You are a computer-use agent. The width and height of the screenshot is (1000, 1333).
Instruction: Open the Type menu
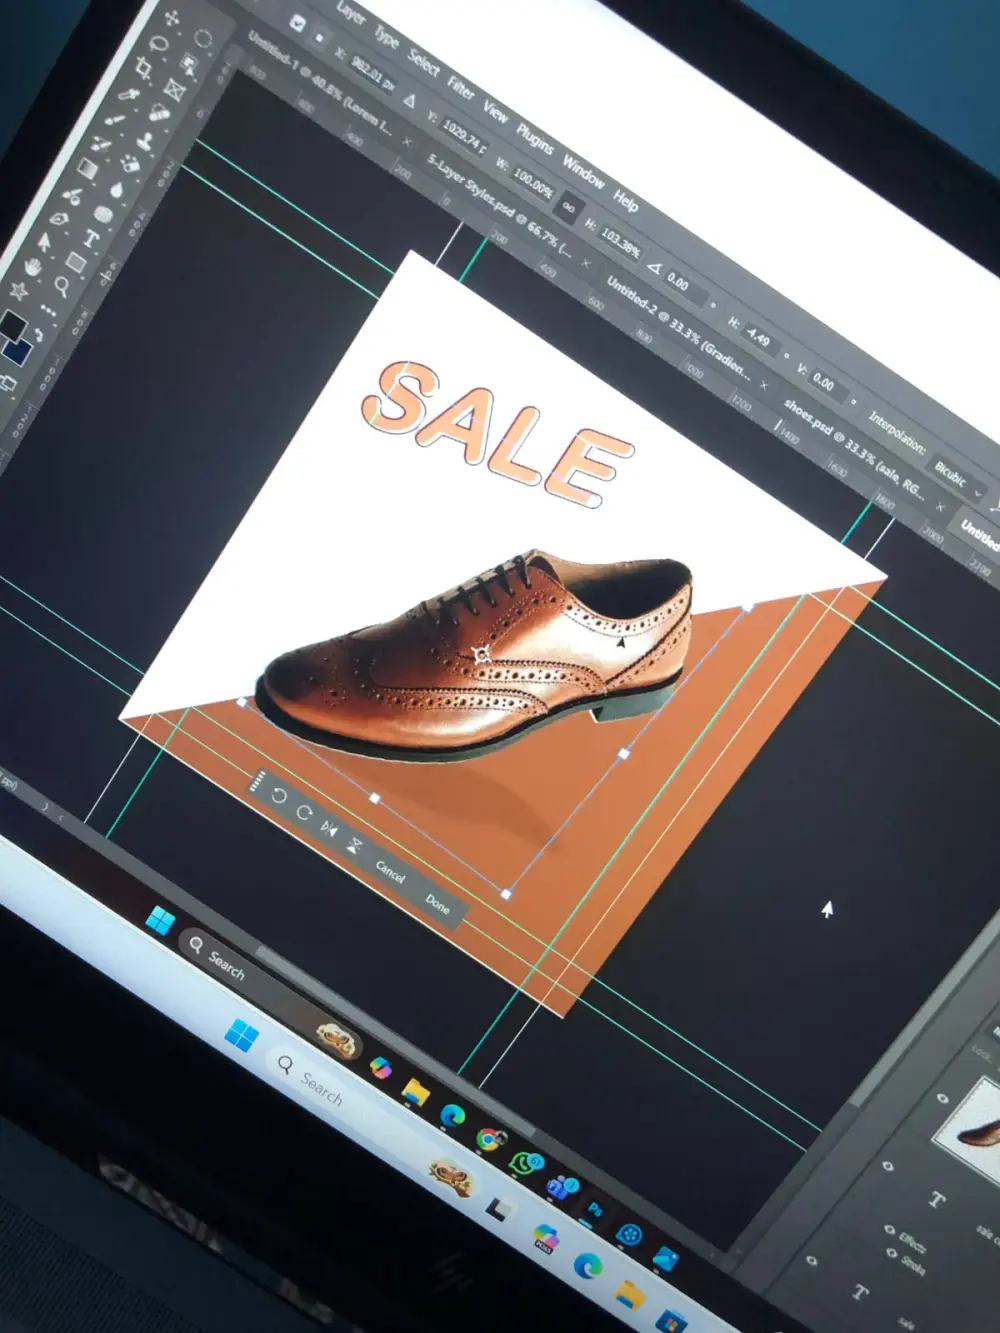point(386,39)
